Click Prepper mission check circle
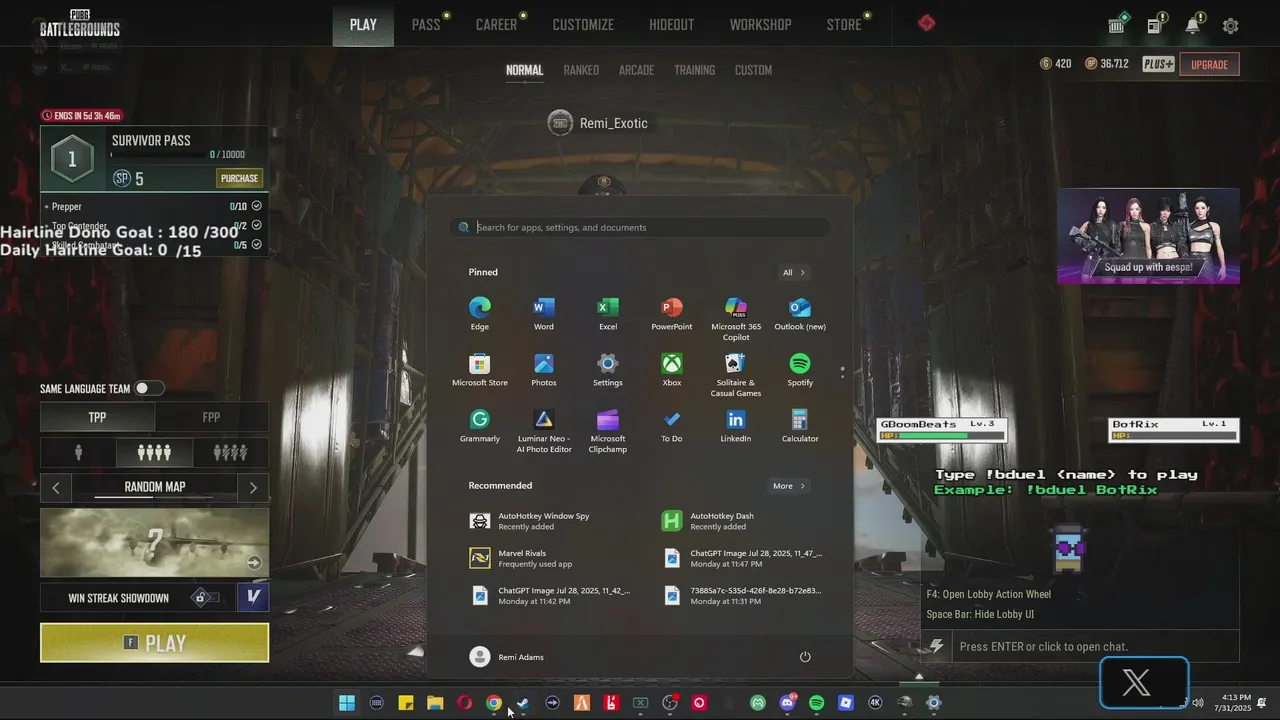This screenshot has width=1280, height=720. (x=257, y=206)
